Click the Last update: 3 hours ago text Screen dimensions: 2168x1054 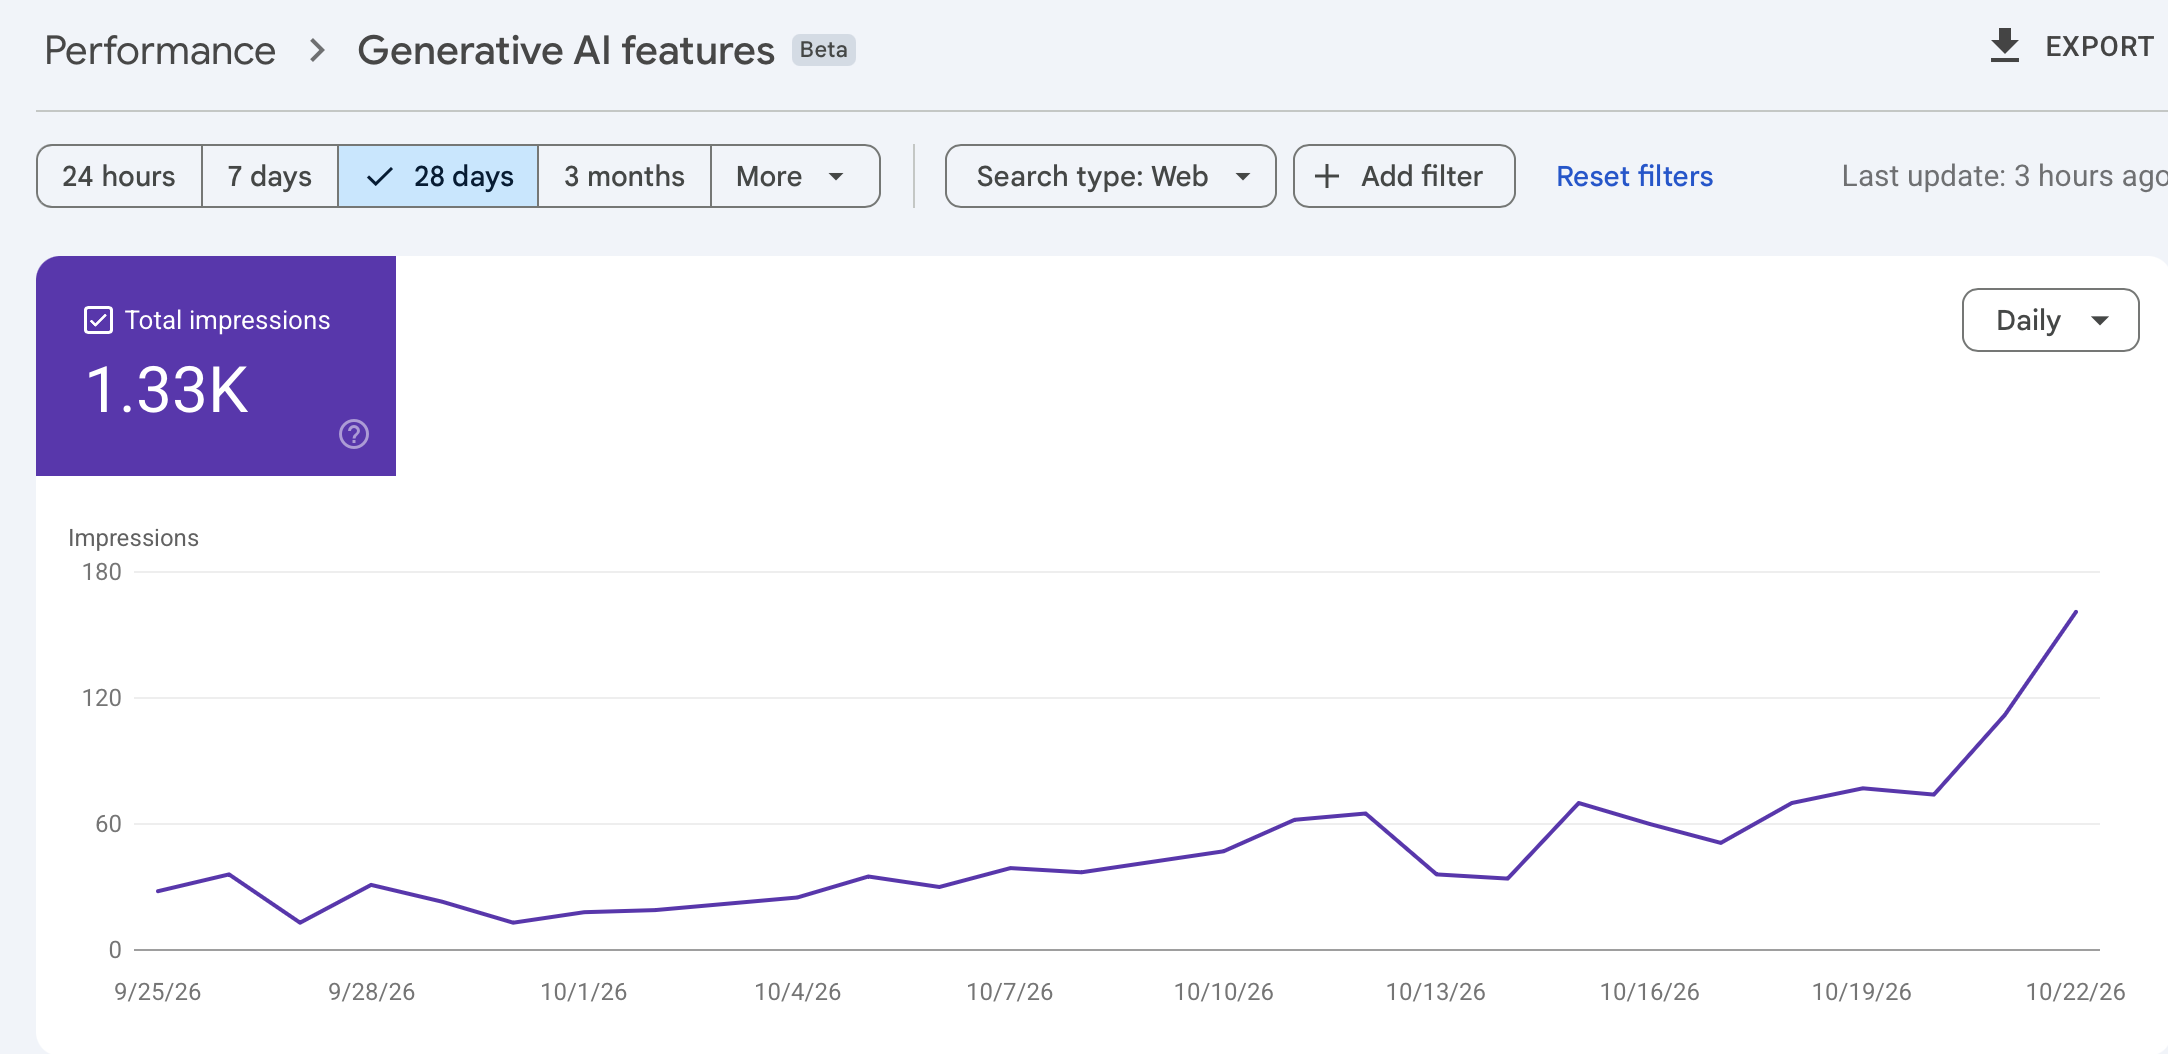pyautogui.click(x=2004, y=176)
